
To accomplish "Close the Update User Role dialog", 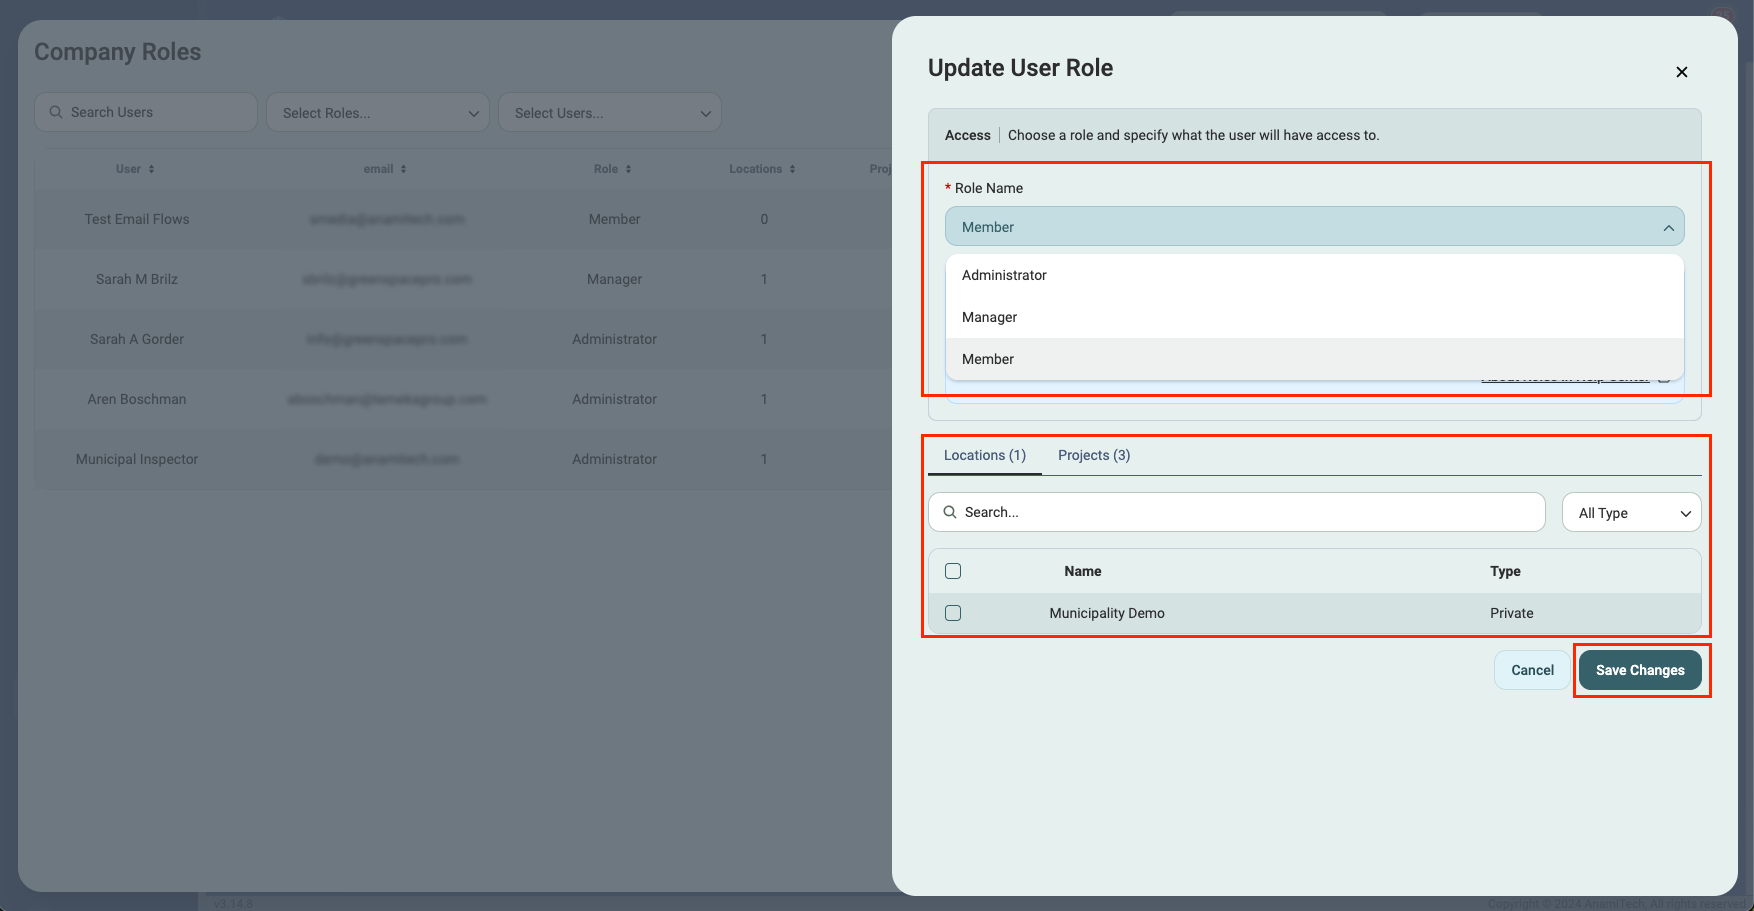I will (1681, 72).
